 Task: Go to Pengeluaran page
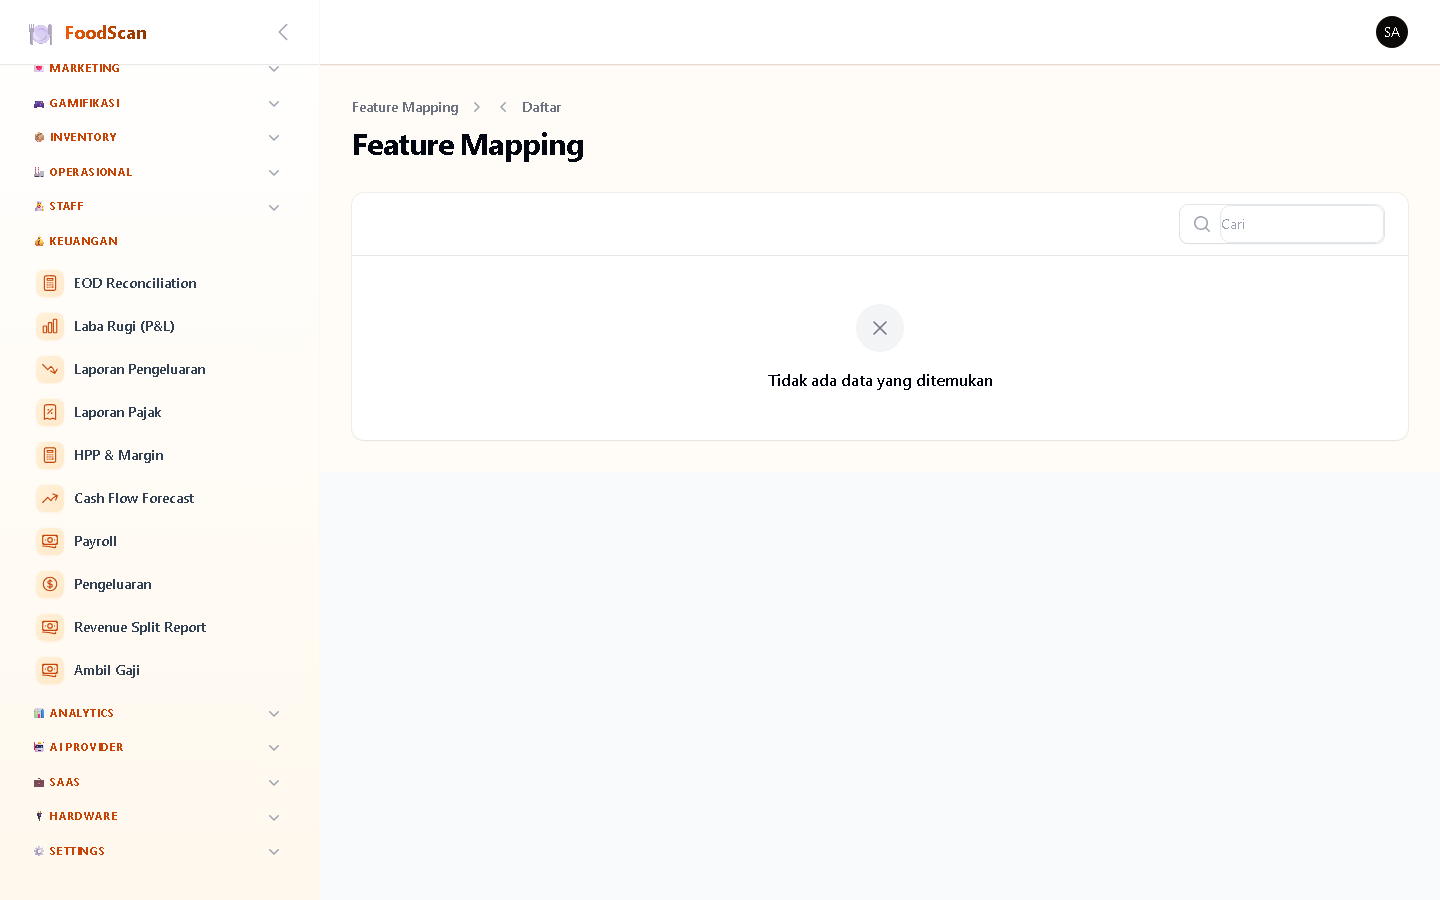tap(160, 584)
